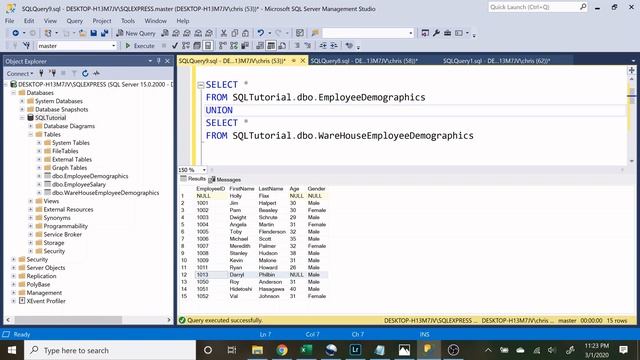
Task: Click the wrench Properties icon
Action: (x=436, y=33)
